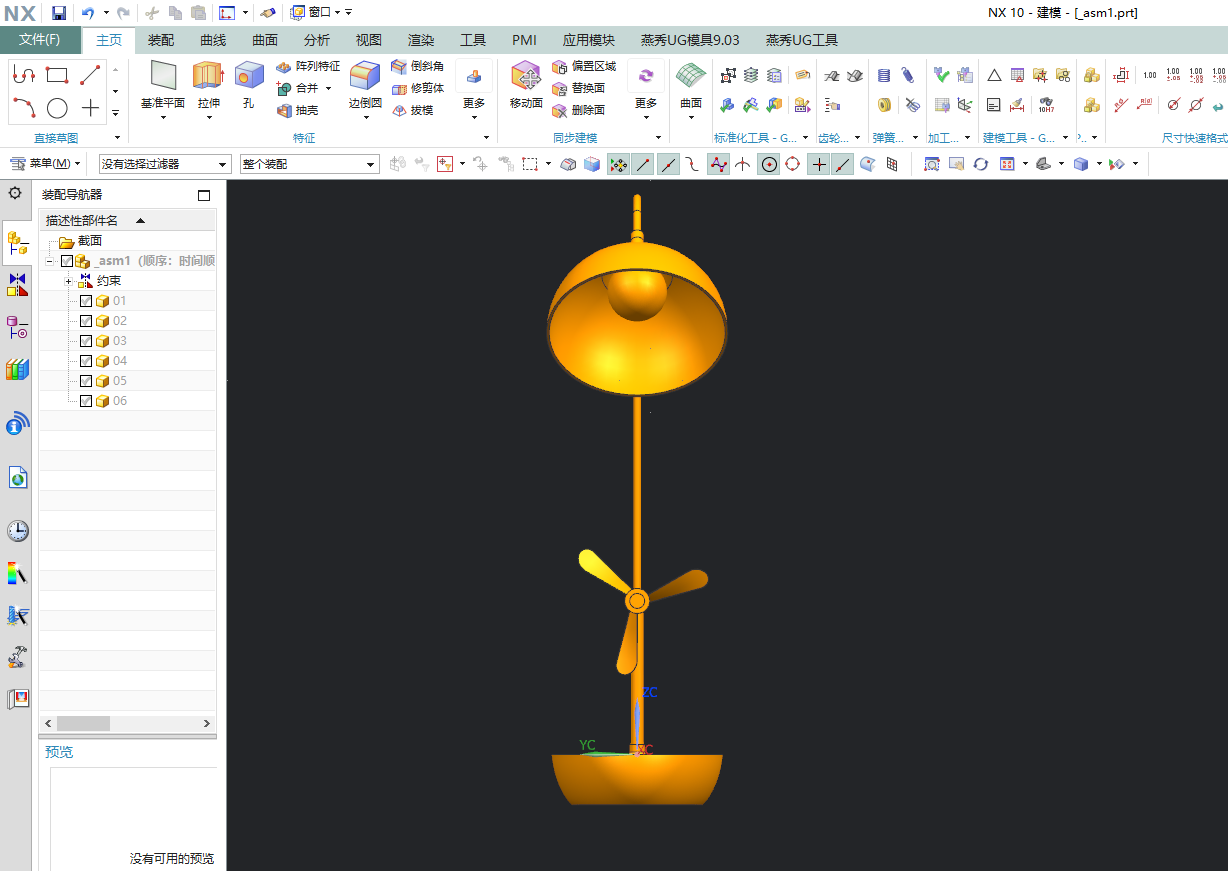Switch to the 渲染 render tab
1228x871 pixels.
point(421,40)
